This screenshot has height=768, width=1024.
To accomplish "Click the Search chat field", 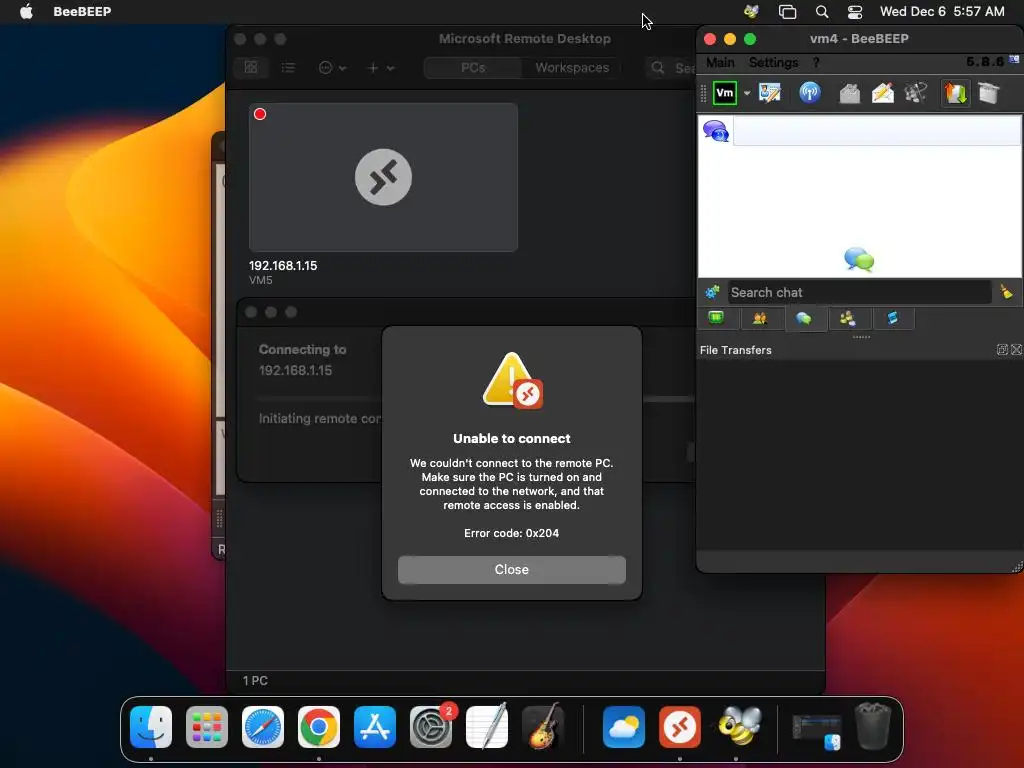I will pyautogui.click(x=859, y=292).
